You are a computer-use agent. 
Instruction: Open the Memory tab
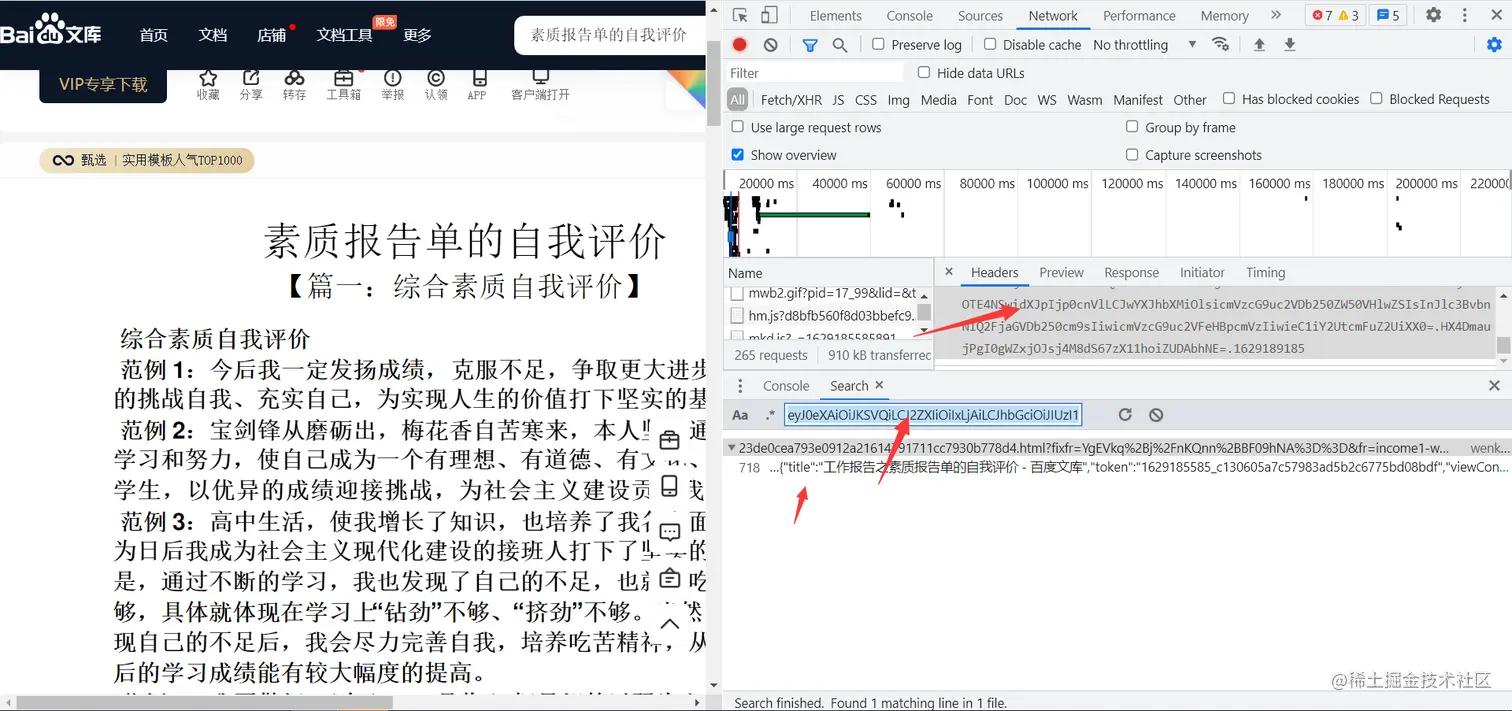coord(1224,16)
